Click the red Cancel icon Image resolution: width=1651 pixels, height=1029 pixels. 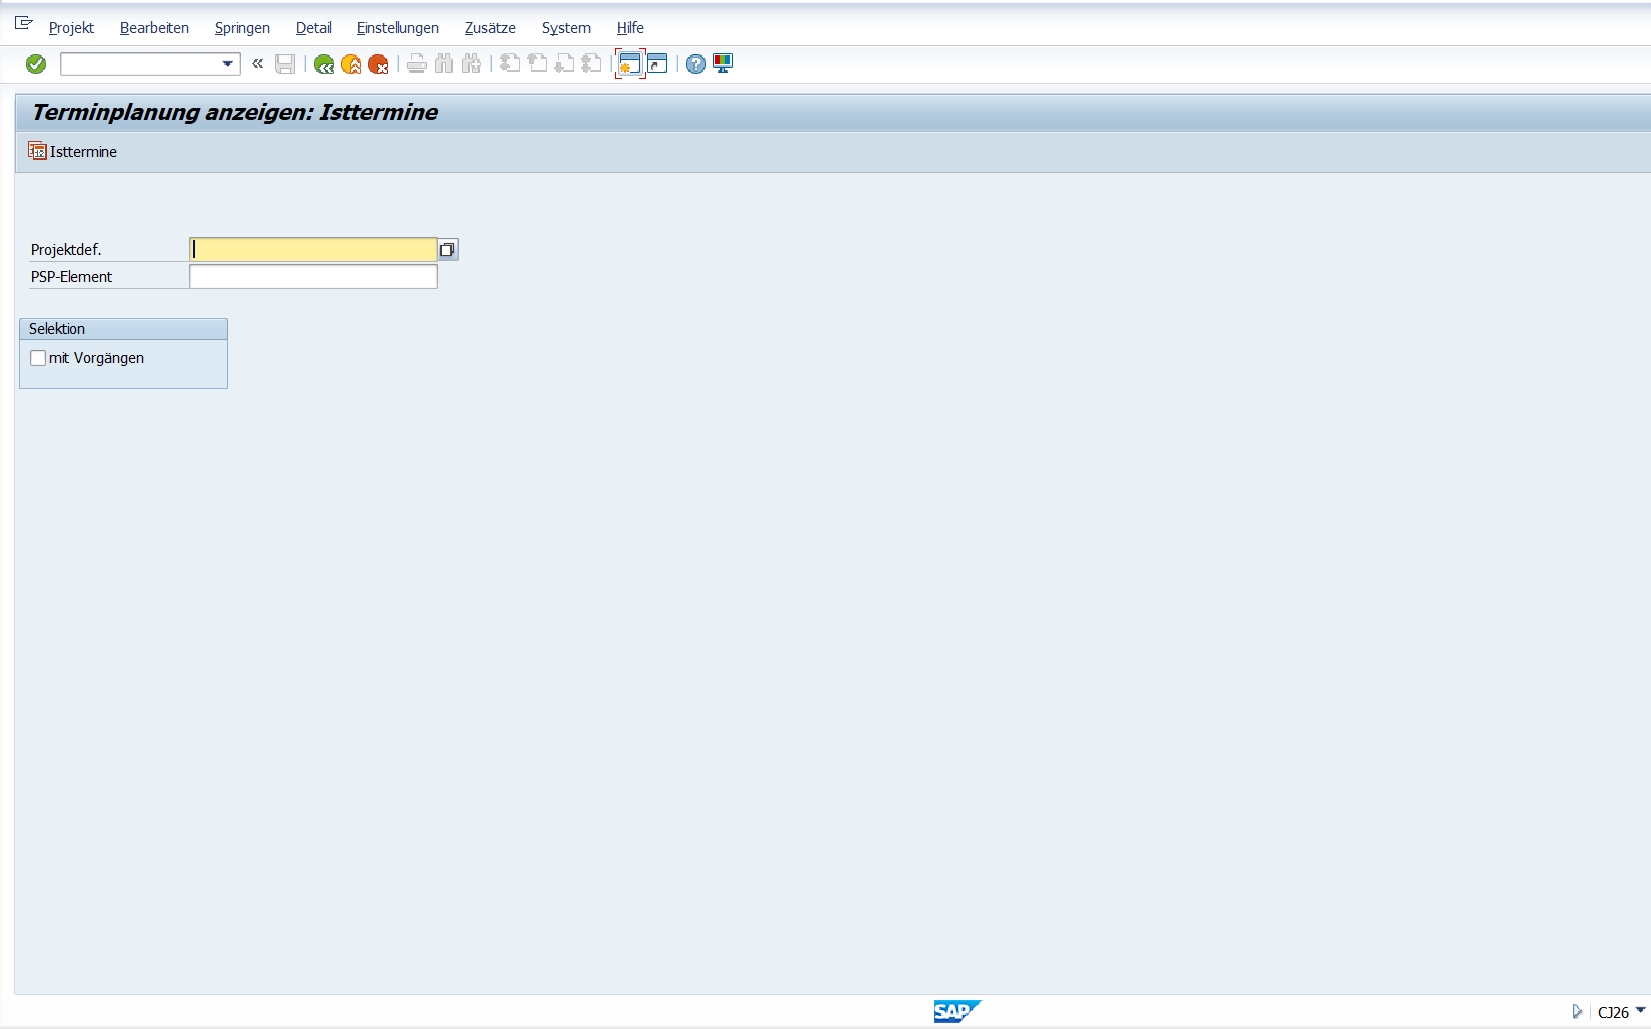pos(378,64)
